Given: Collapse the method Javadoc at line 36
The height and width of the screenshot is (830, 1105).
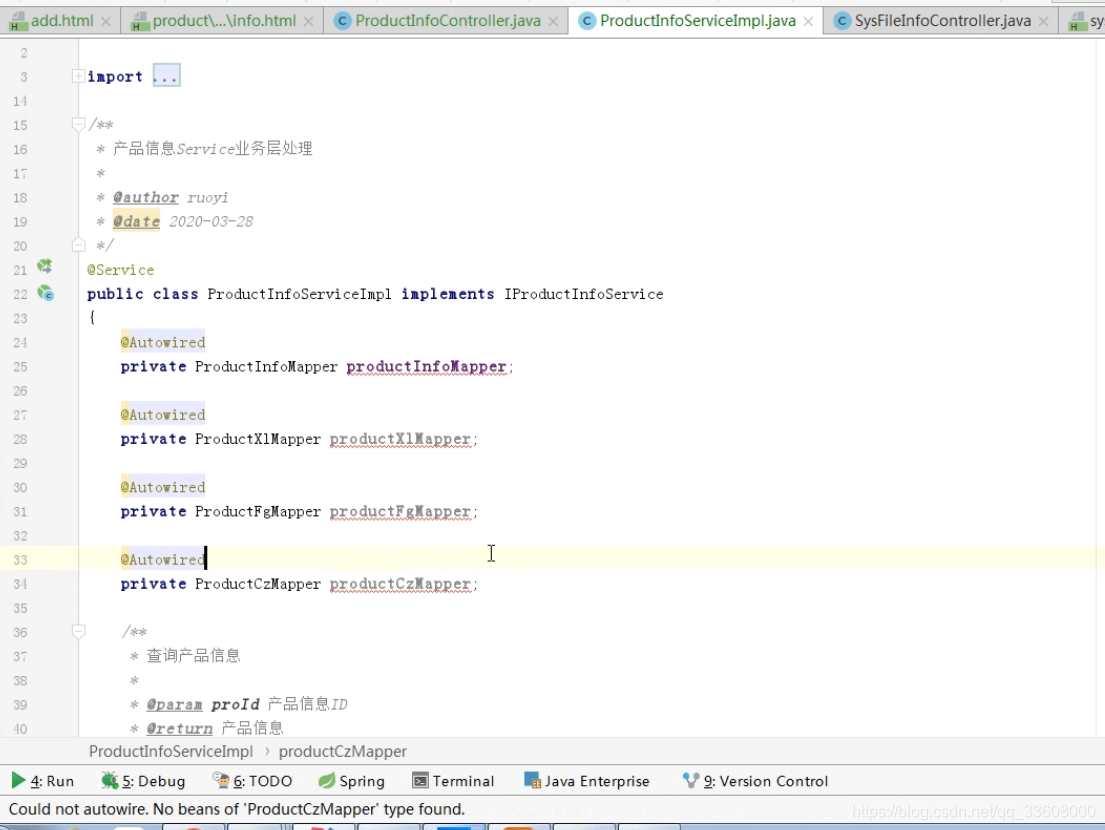Looking at the screenshot, I should (78, 631).
